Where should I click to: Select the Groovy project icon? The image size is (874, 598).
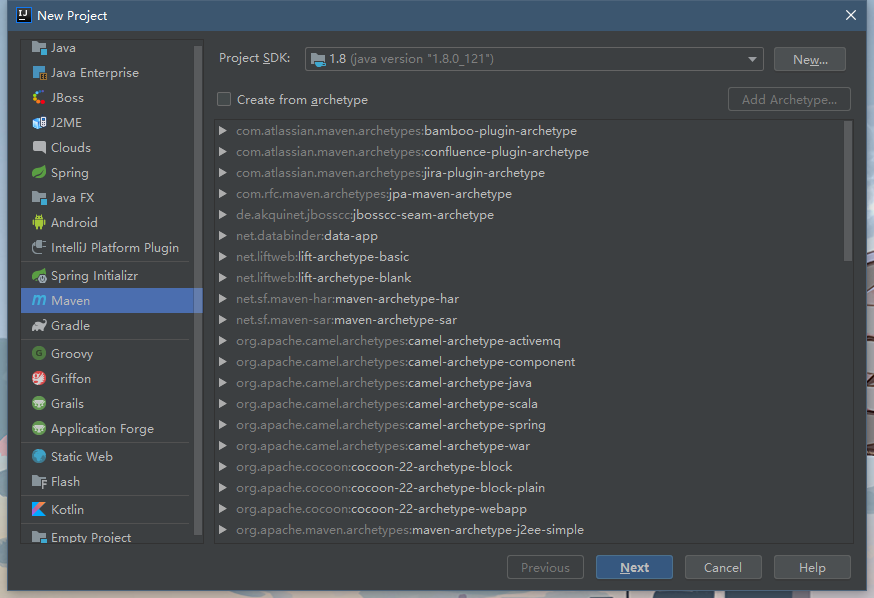coord(39,354)
